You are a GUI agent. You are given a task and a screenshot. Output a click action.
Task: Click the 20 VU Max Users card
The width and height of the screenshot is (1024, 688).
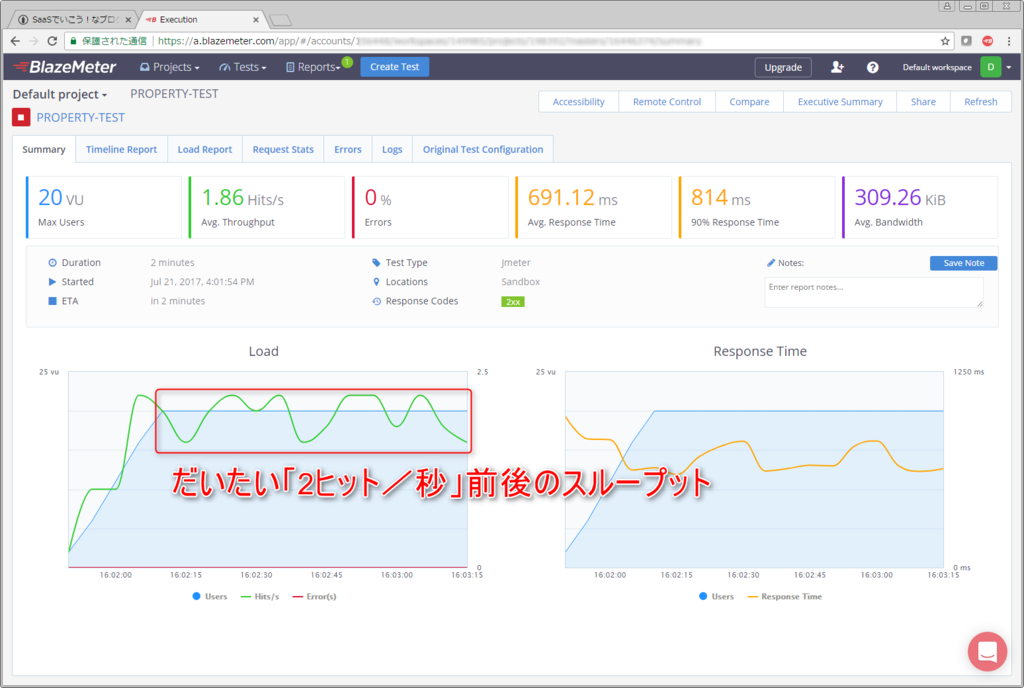point(104,207)
